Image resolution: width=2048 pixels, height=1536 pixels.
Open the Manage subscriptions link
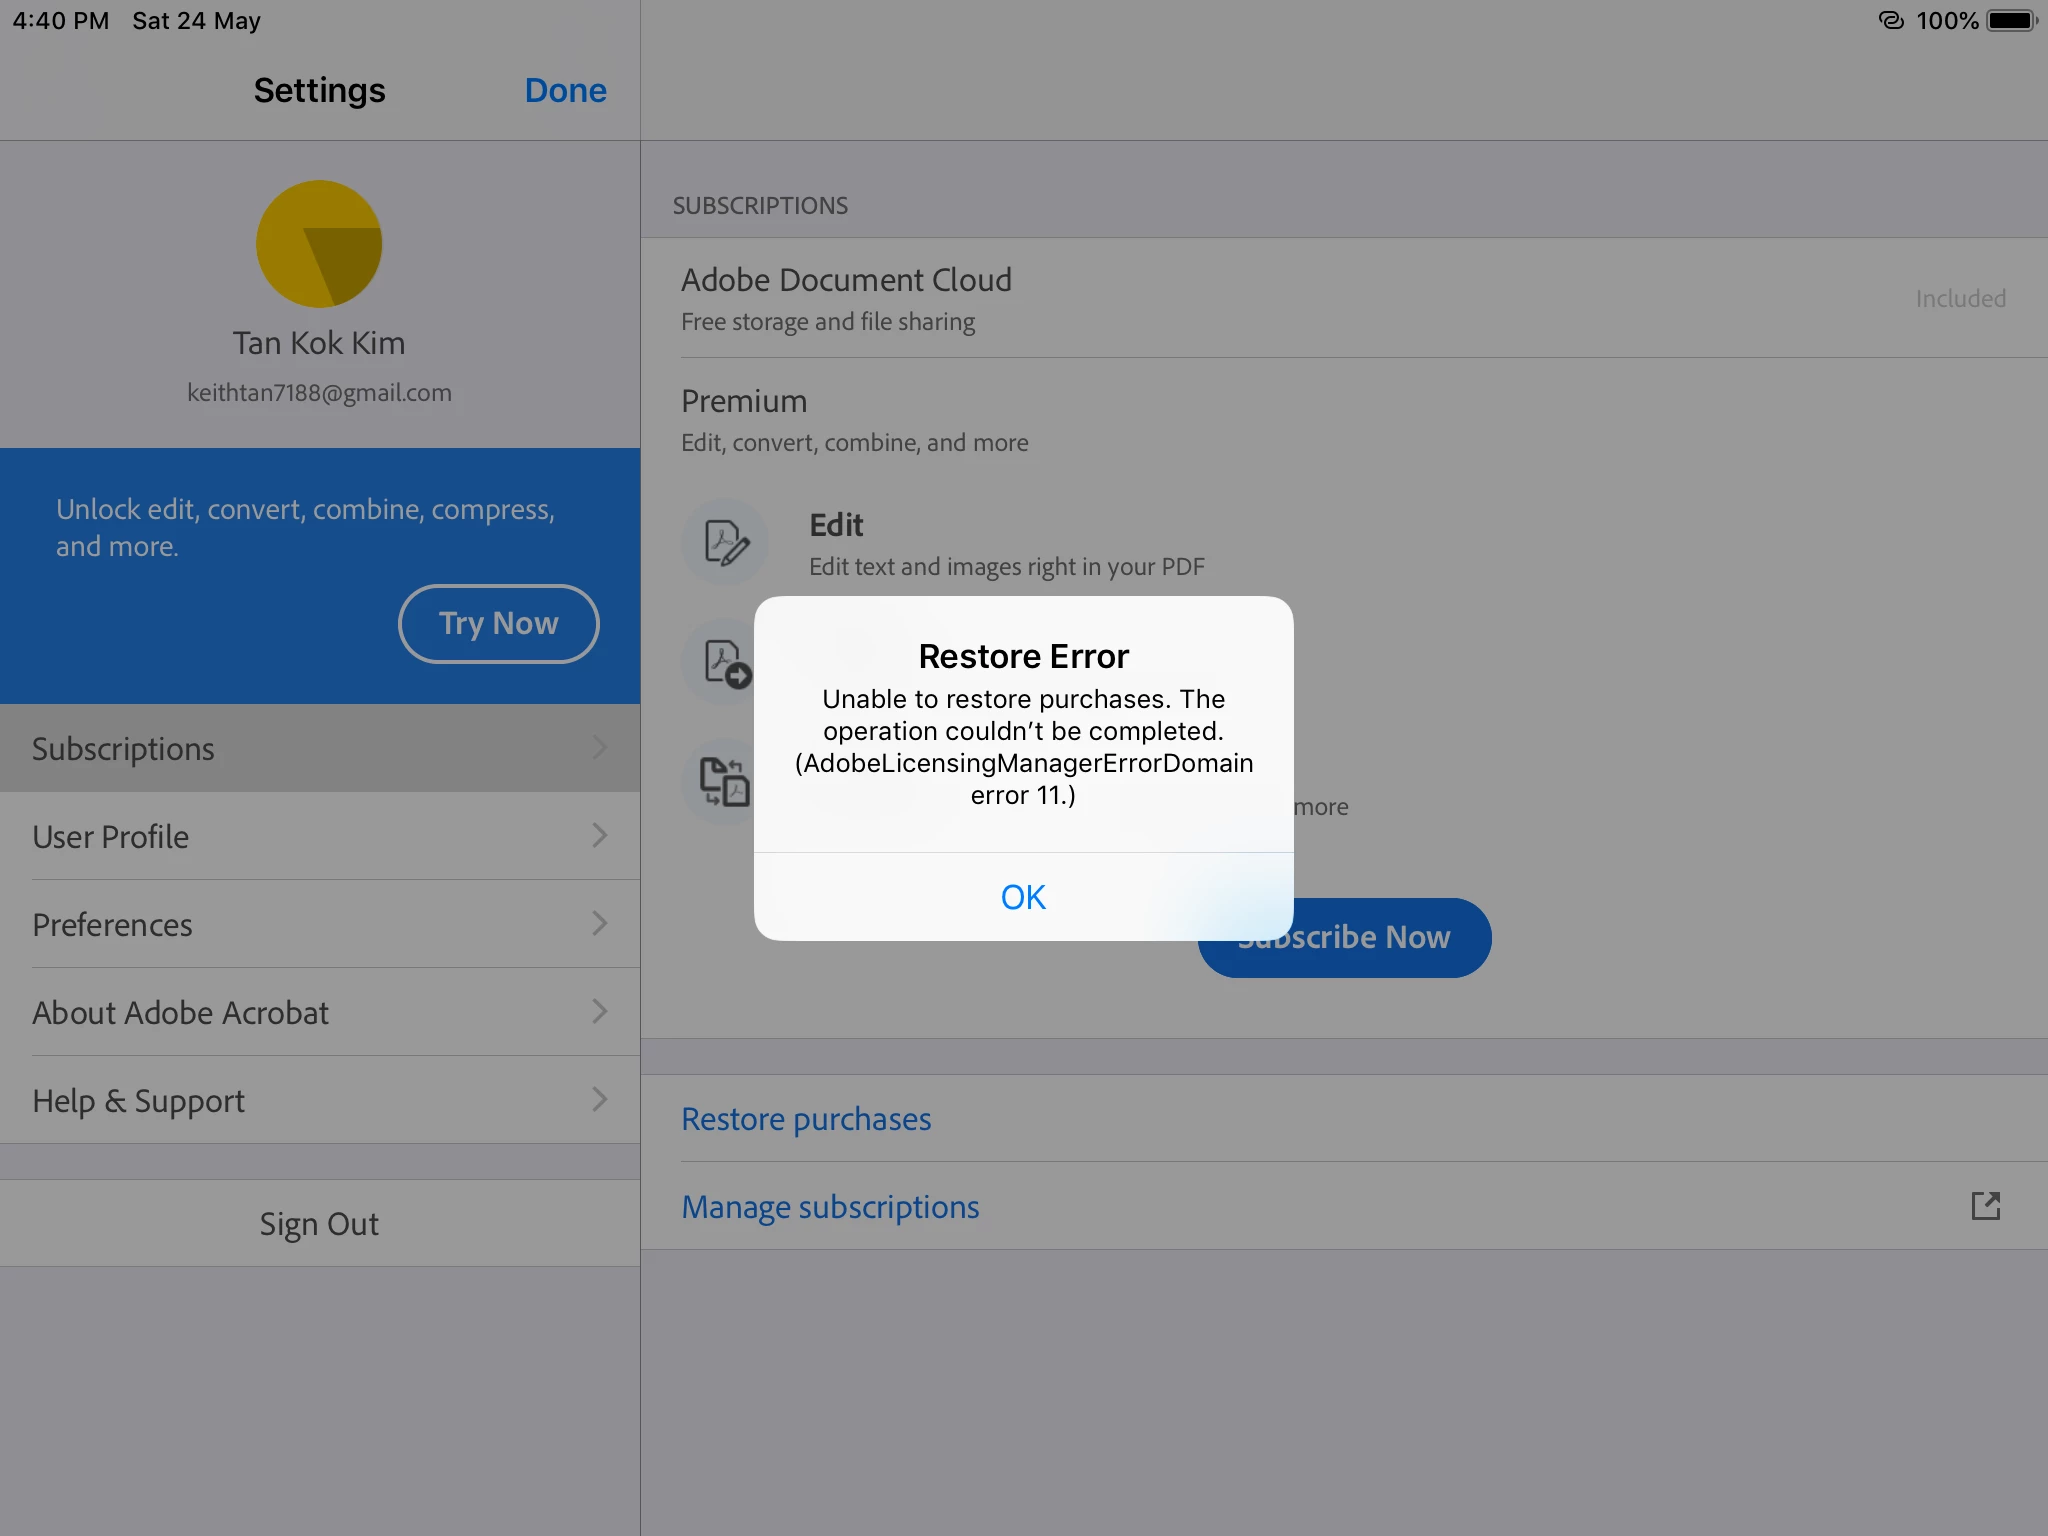tap(830, 1207)
